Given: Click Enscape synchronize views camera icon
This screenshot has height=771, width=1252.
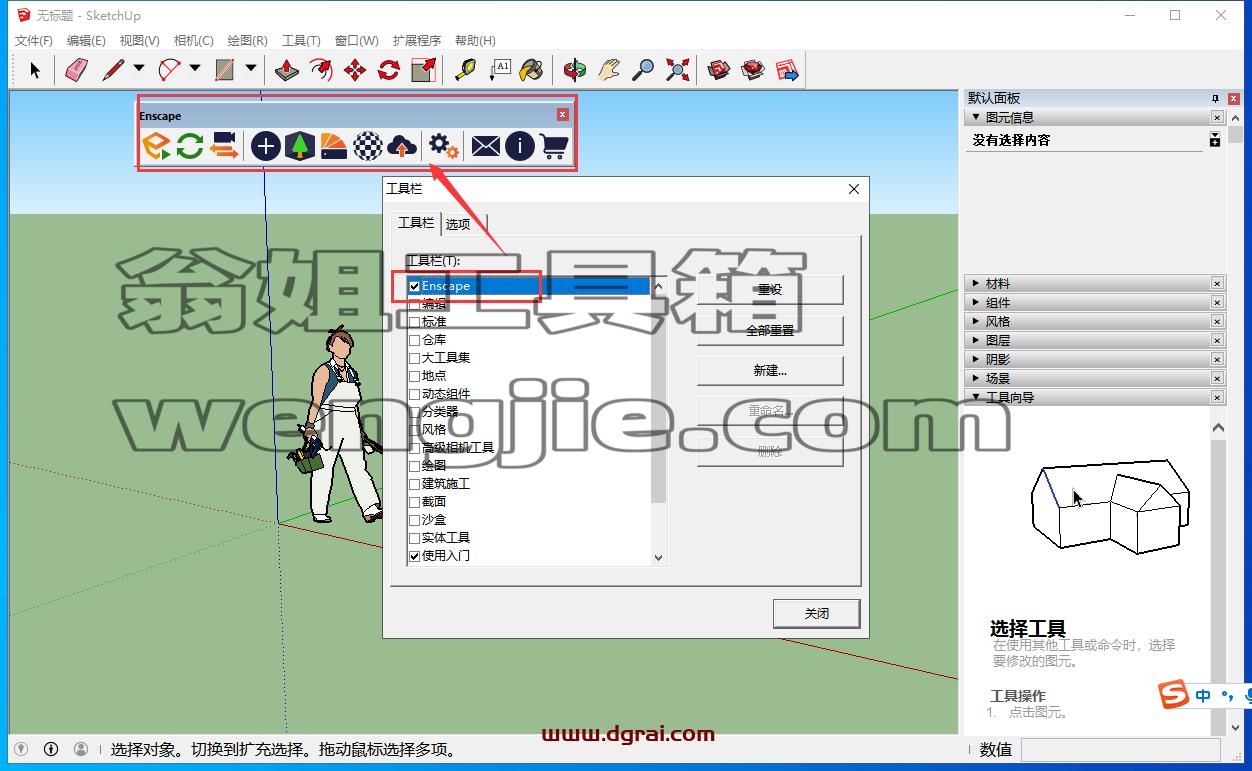Looking at the screenshot, I should click(x=224, y=147).
